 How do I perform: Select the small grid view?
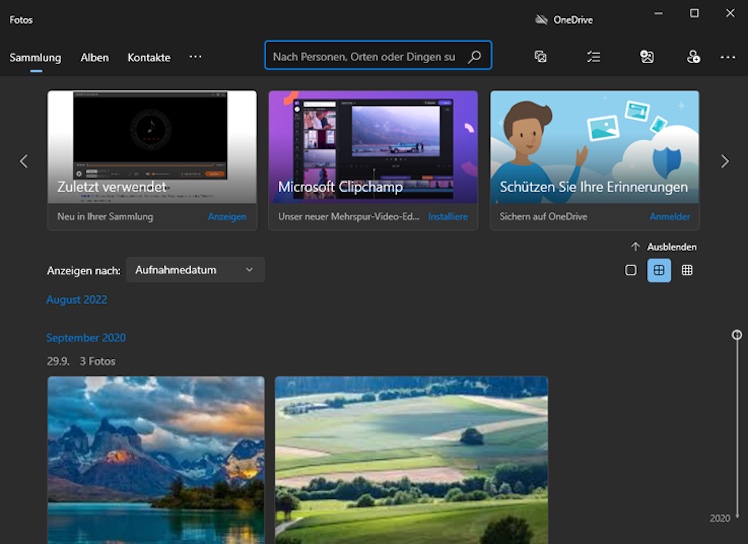click(687, 270)
